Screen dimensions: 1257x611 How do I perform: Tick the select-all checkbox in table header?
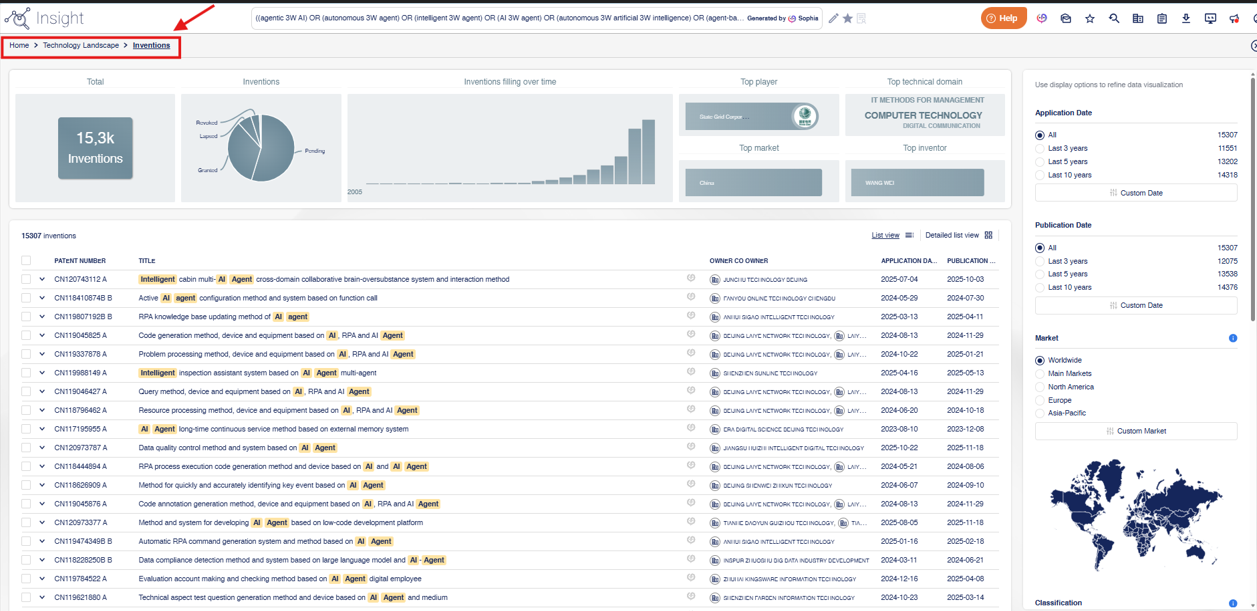pos(26,261)
